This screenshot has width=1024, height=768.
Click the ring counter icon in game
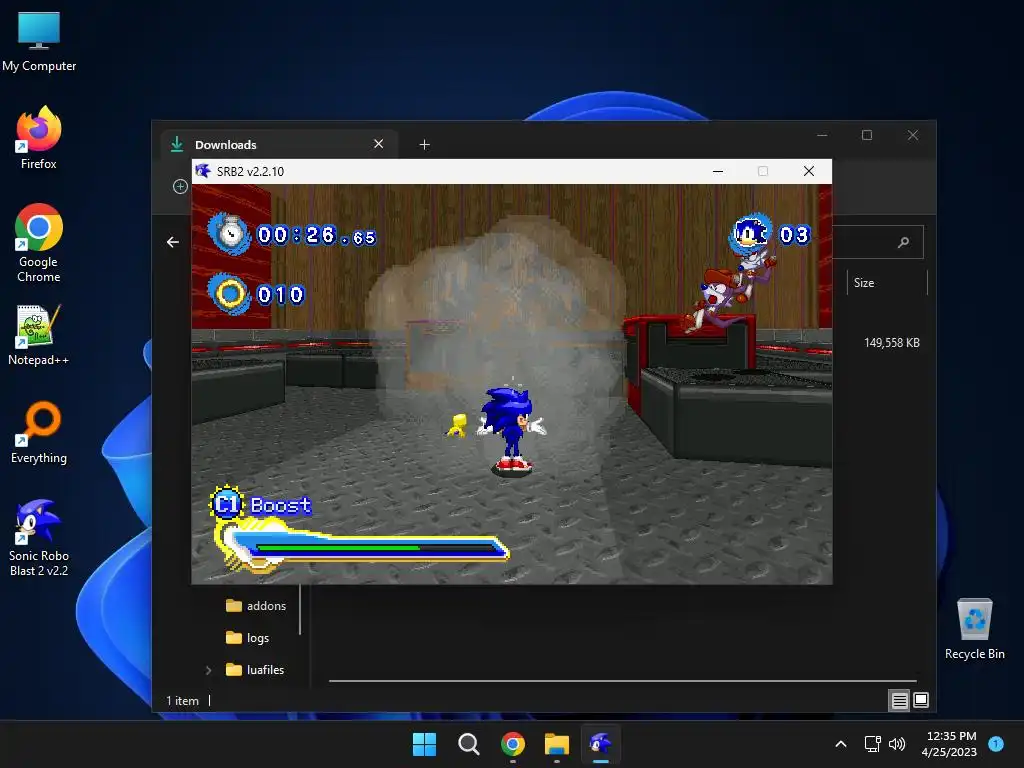coord(229,295)
